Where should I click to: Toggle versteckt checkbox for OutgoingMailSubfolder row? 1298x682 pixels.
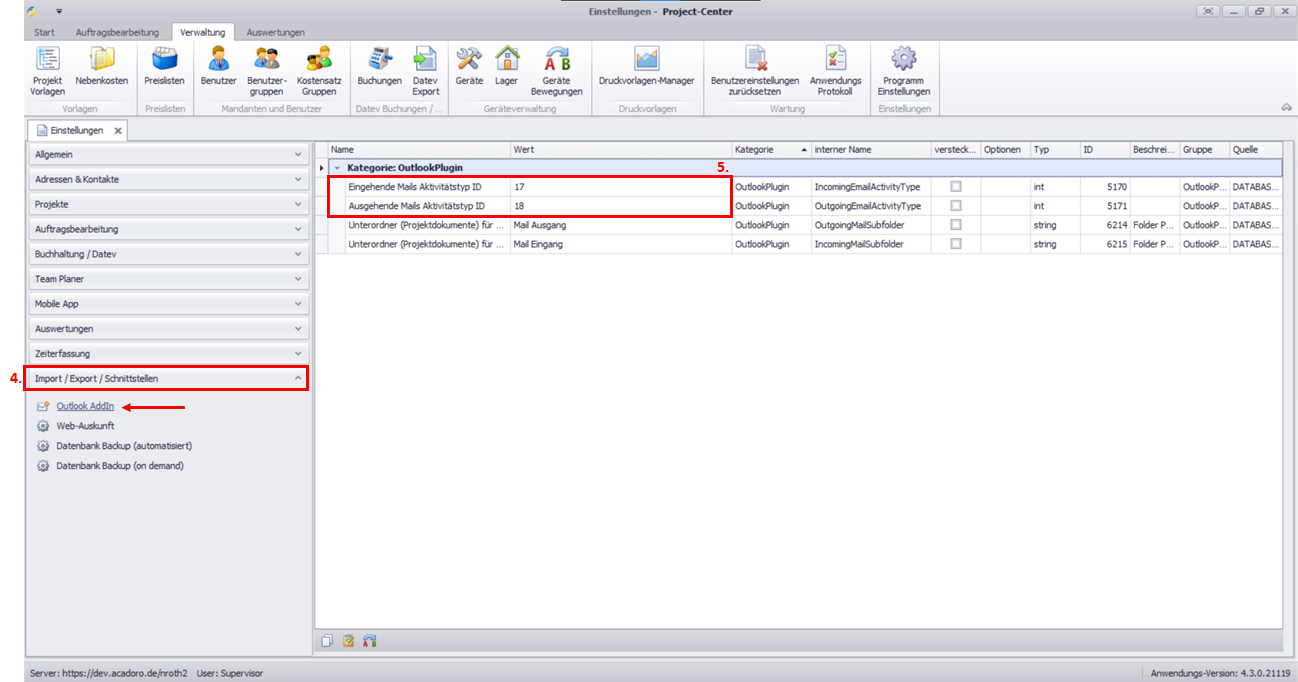[956, 225]
